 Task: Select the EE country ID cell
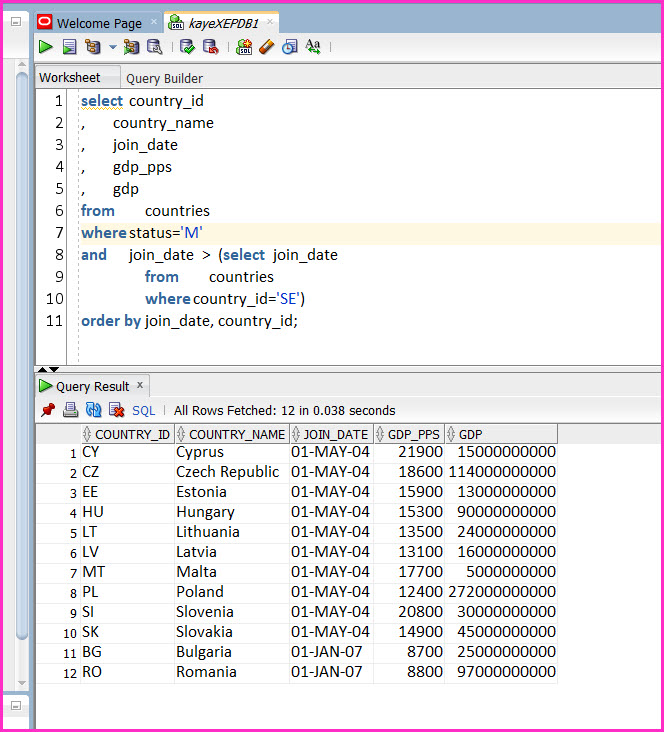127,492
